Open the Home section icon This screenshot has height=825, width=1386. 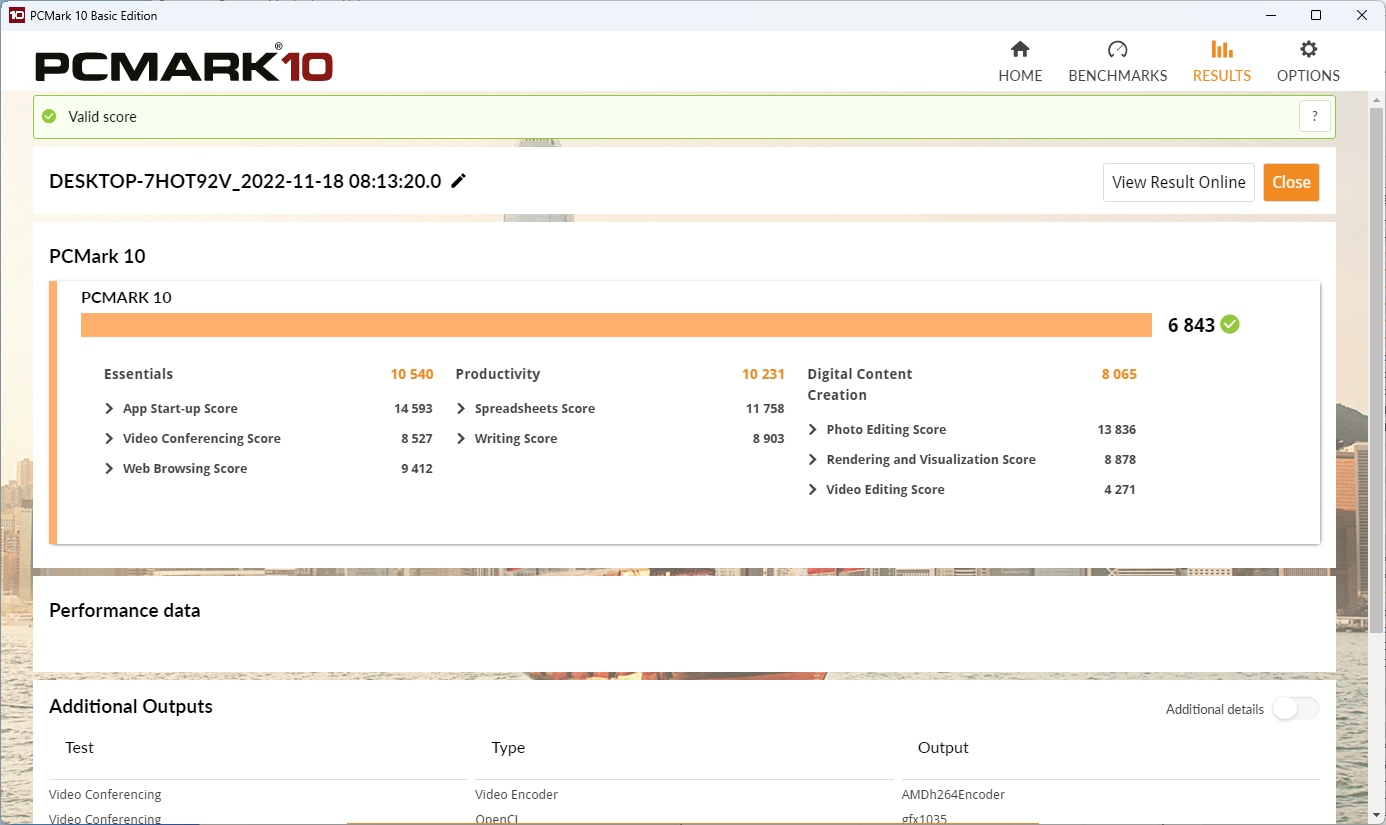tap(1020, 50)
